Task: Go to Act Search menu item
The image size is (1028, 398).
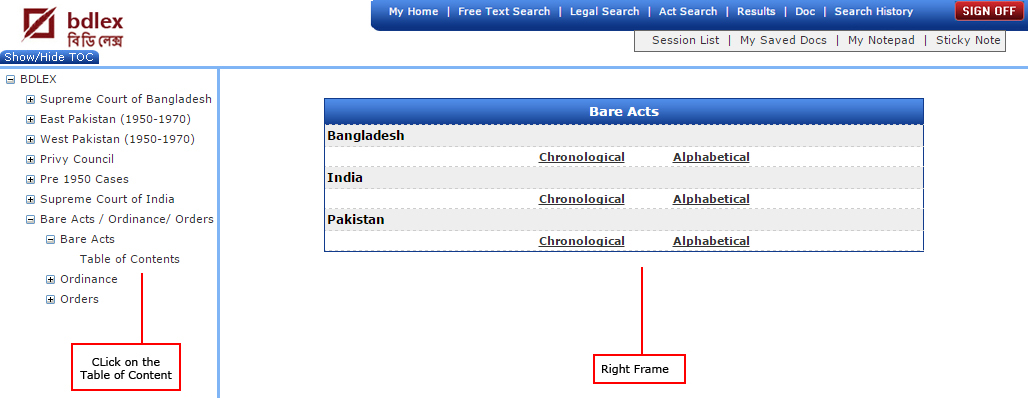Action: [688, 11]
